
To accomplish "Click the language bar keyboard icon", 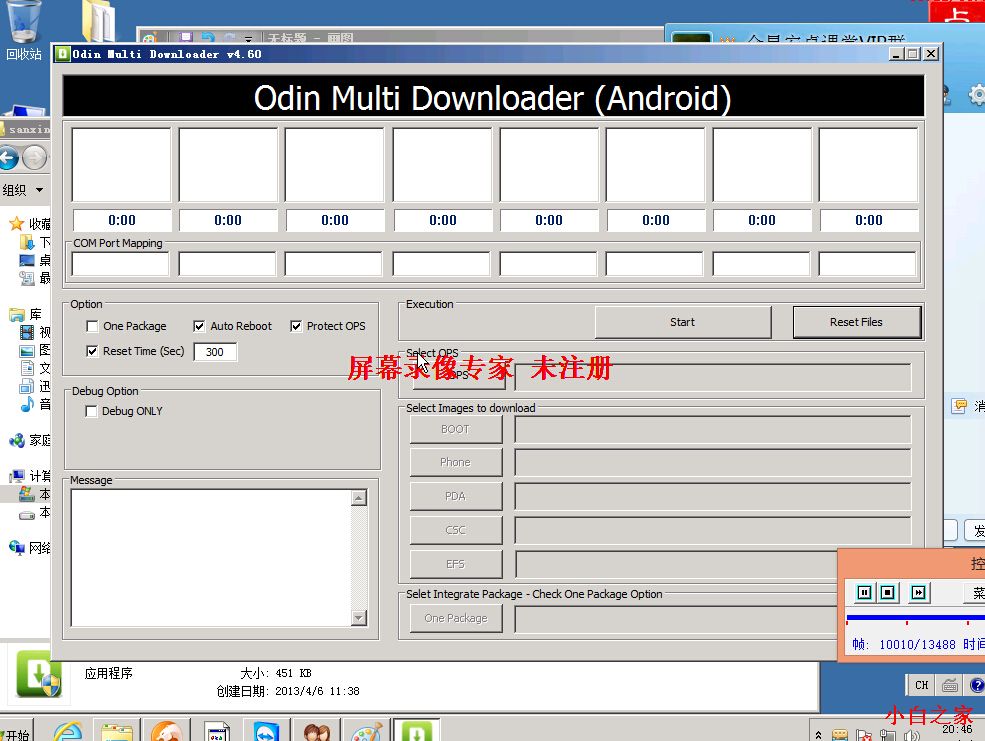I will 950,685.
